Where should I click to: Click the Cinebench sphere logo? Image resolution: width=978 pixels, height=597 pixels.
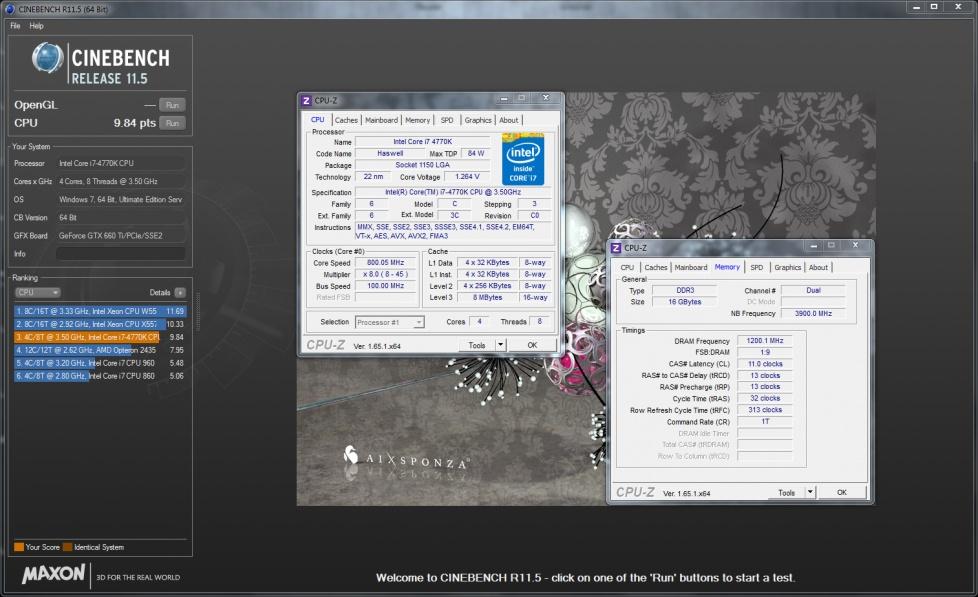(x=47, y=58)
